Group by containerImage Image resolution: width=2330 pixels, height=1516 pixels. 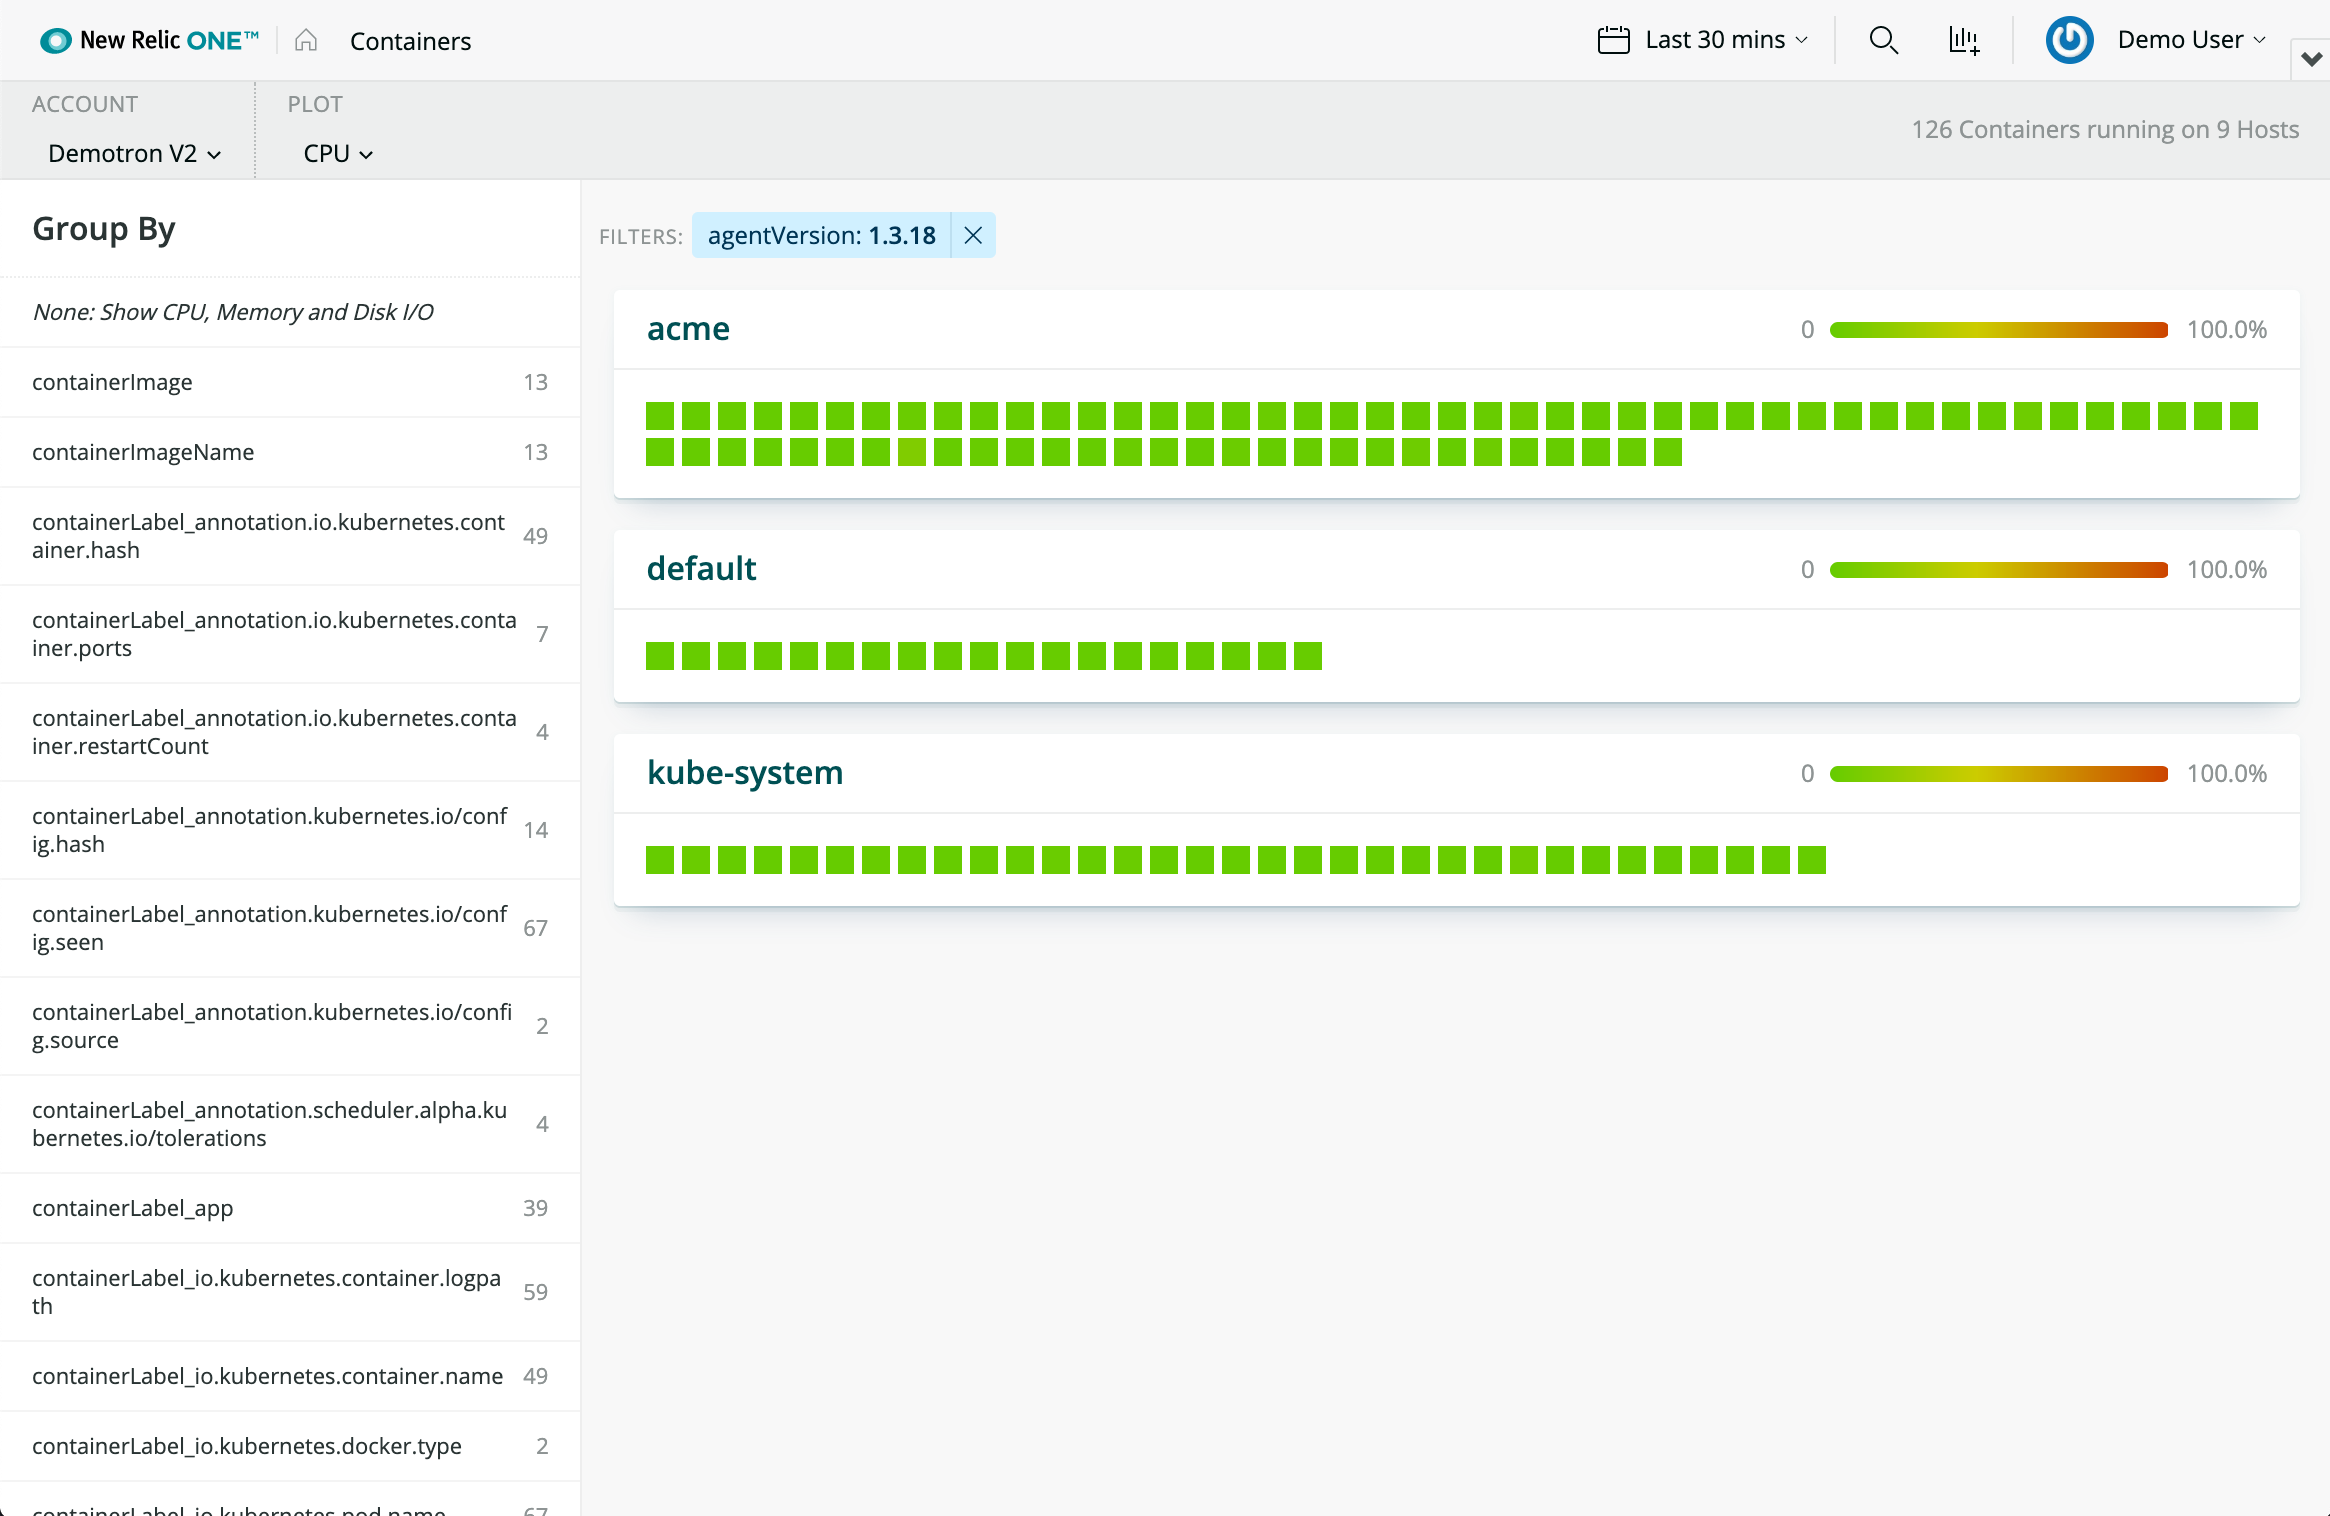(x=290, y=382)
